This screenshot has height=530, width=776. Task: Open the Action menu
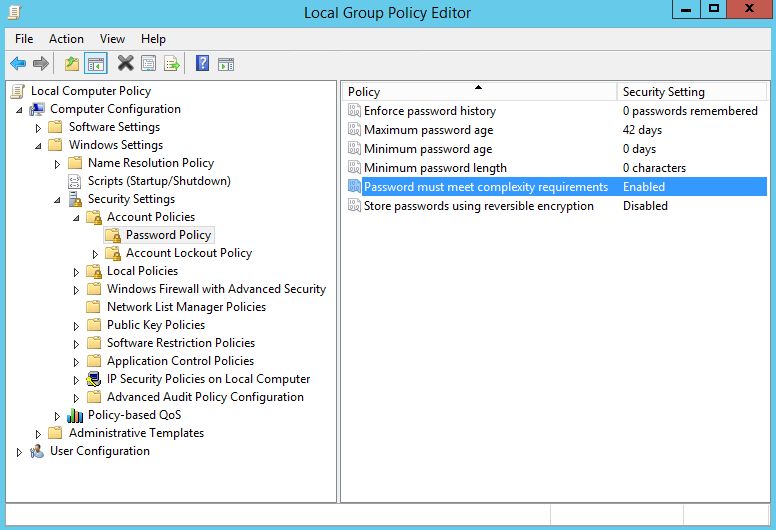tap(66, 39)
